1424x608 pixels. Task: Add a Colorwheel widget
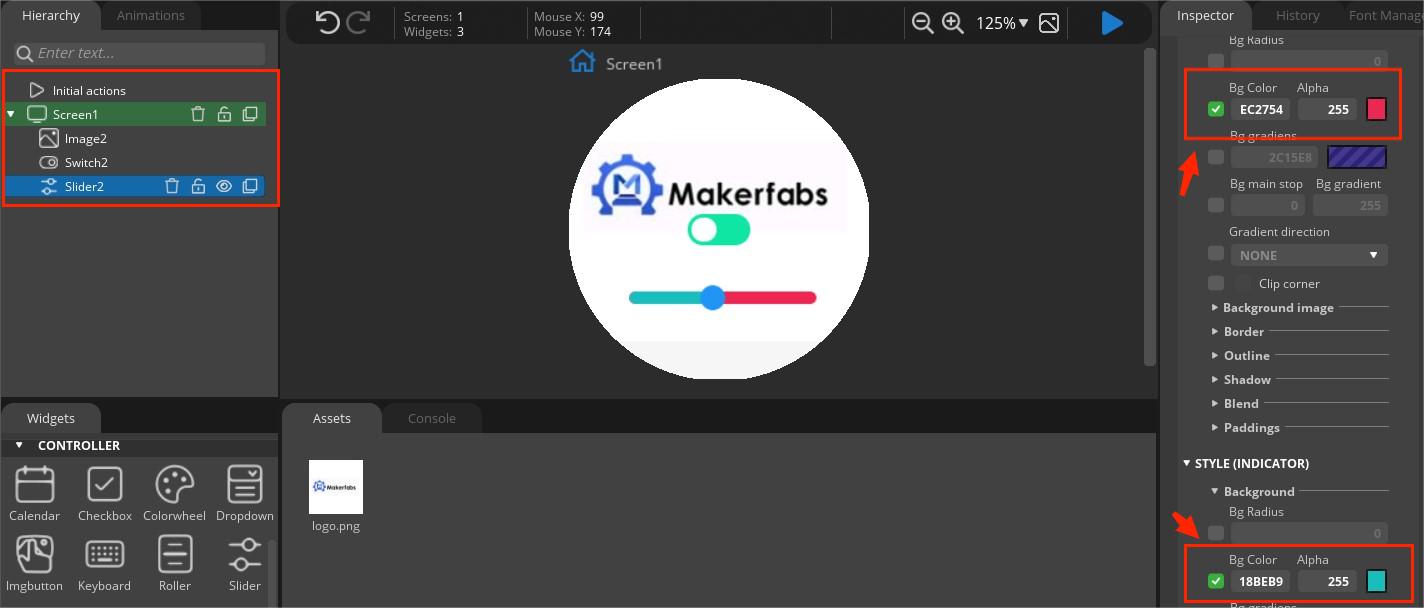[x=174, y=493]
